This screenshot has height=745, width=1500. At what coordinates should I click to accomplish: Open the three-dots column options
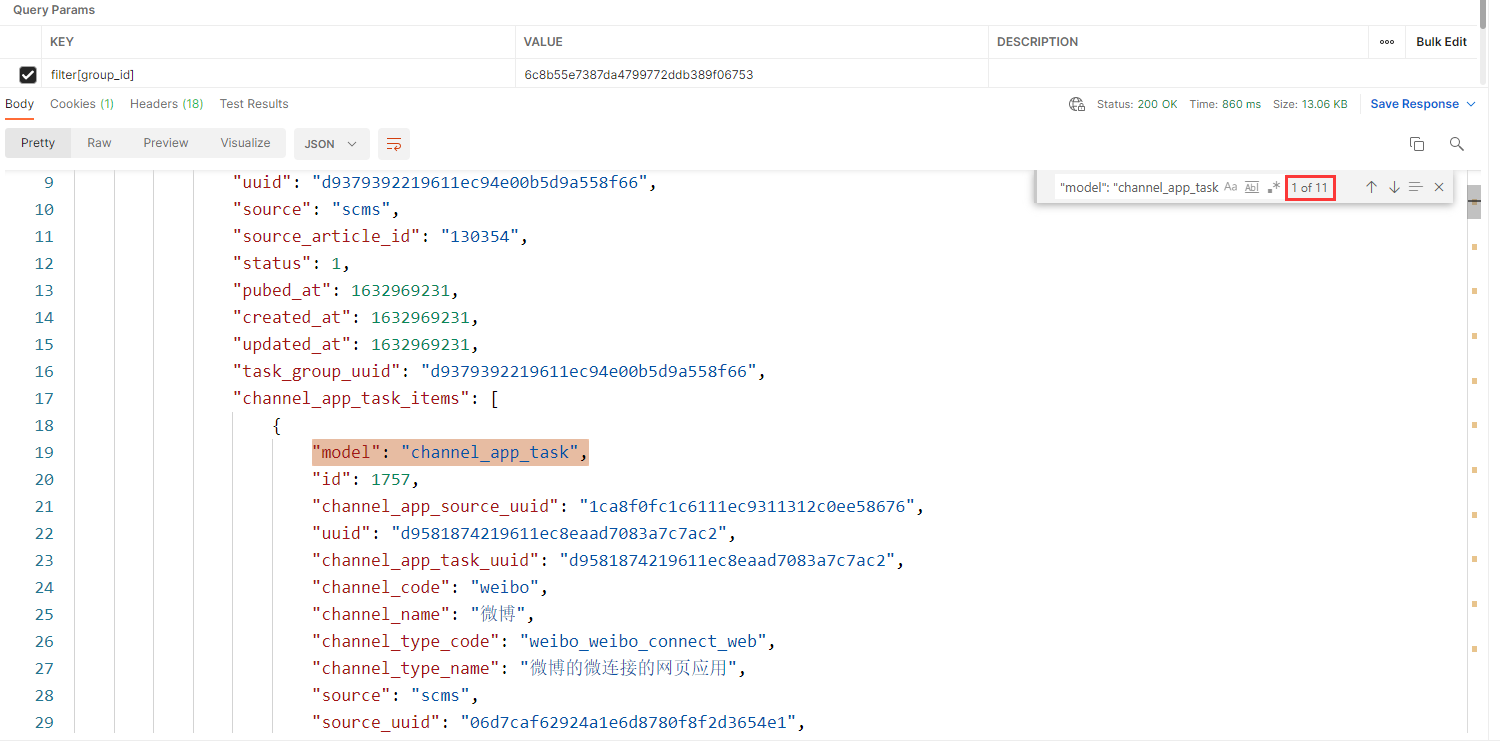click(x=1386, y=42)
